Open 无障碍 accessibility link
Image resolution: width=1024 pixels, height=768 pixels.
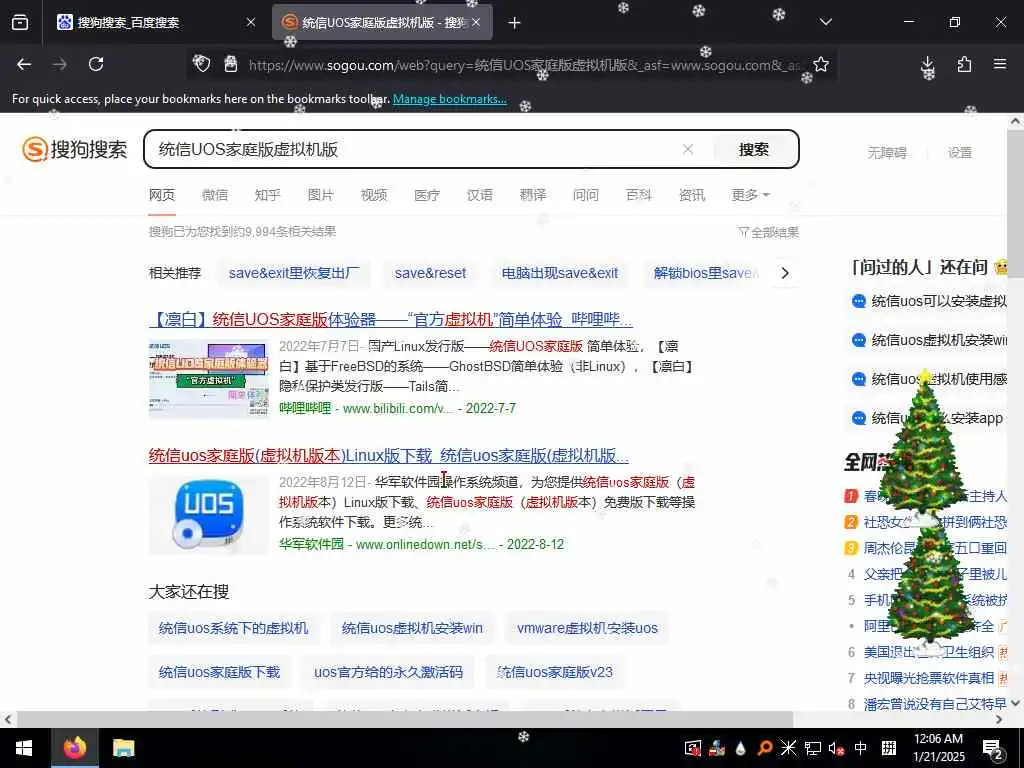tap(887, 153)
